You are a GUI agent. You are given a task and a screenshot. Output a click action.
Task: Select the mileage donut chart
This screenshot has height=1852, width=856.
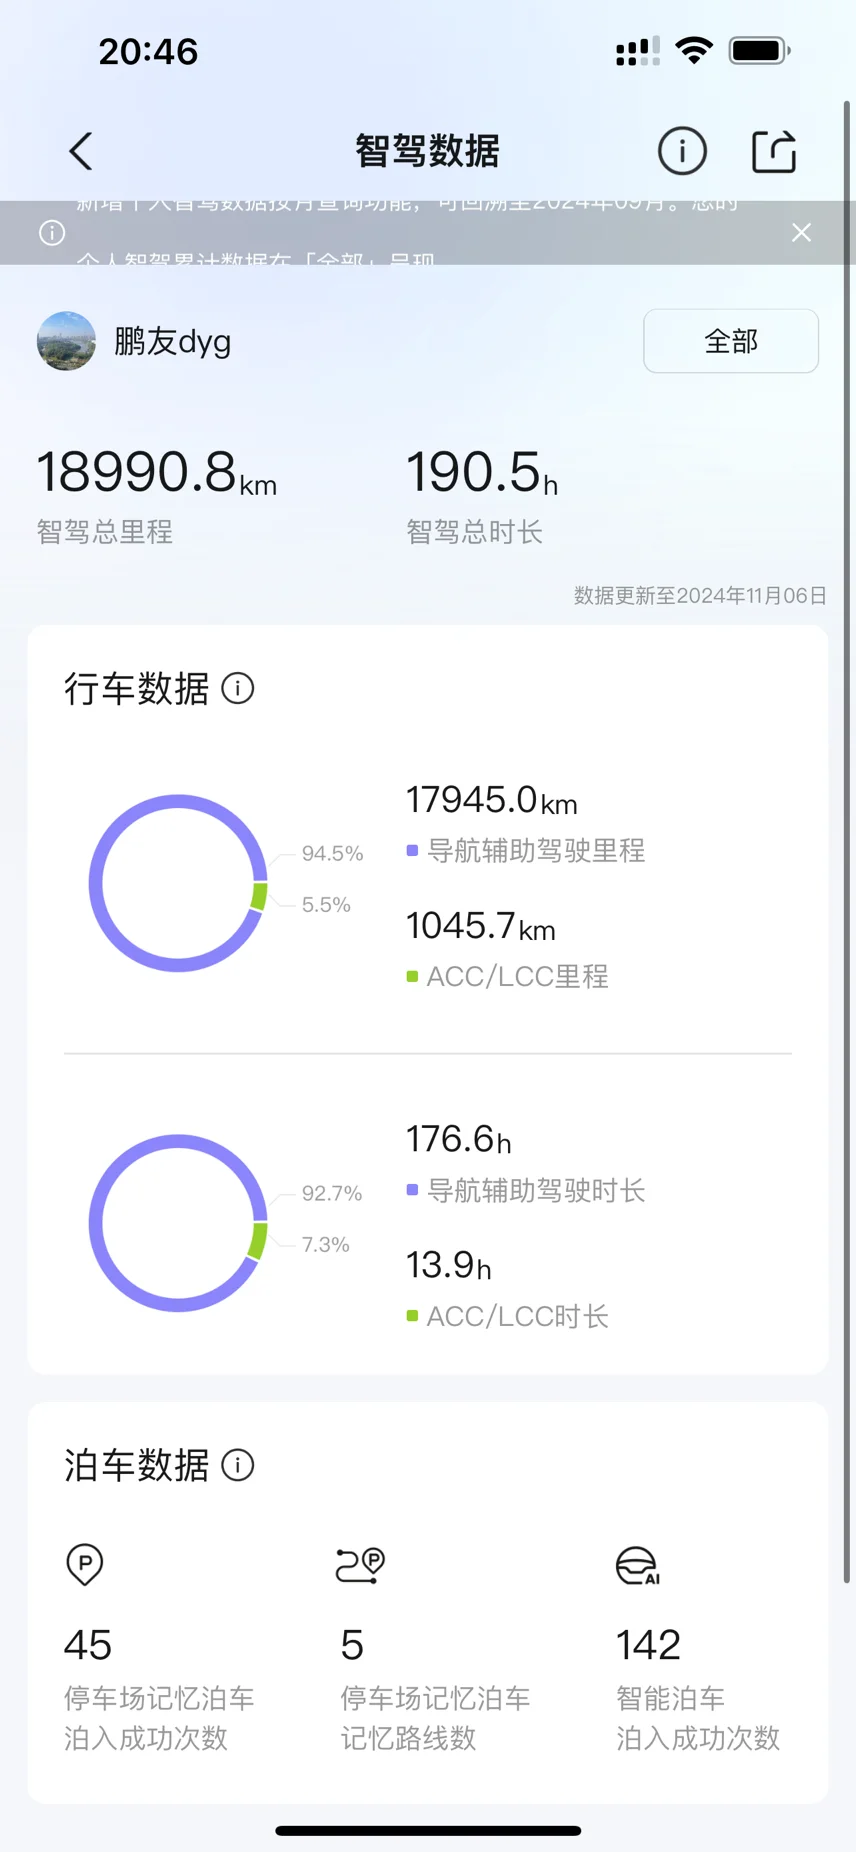pyautogui.click(x=178, y=883)
